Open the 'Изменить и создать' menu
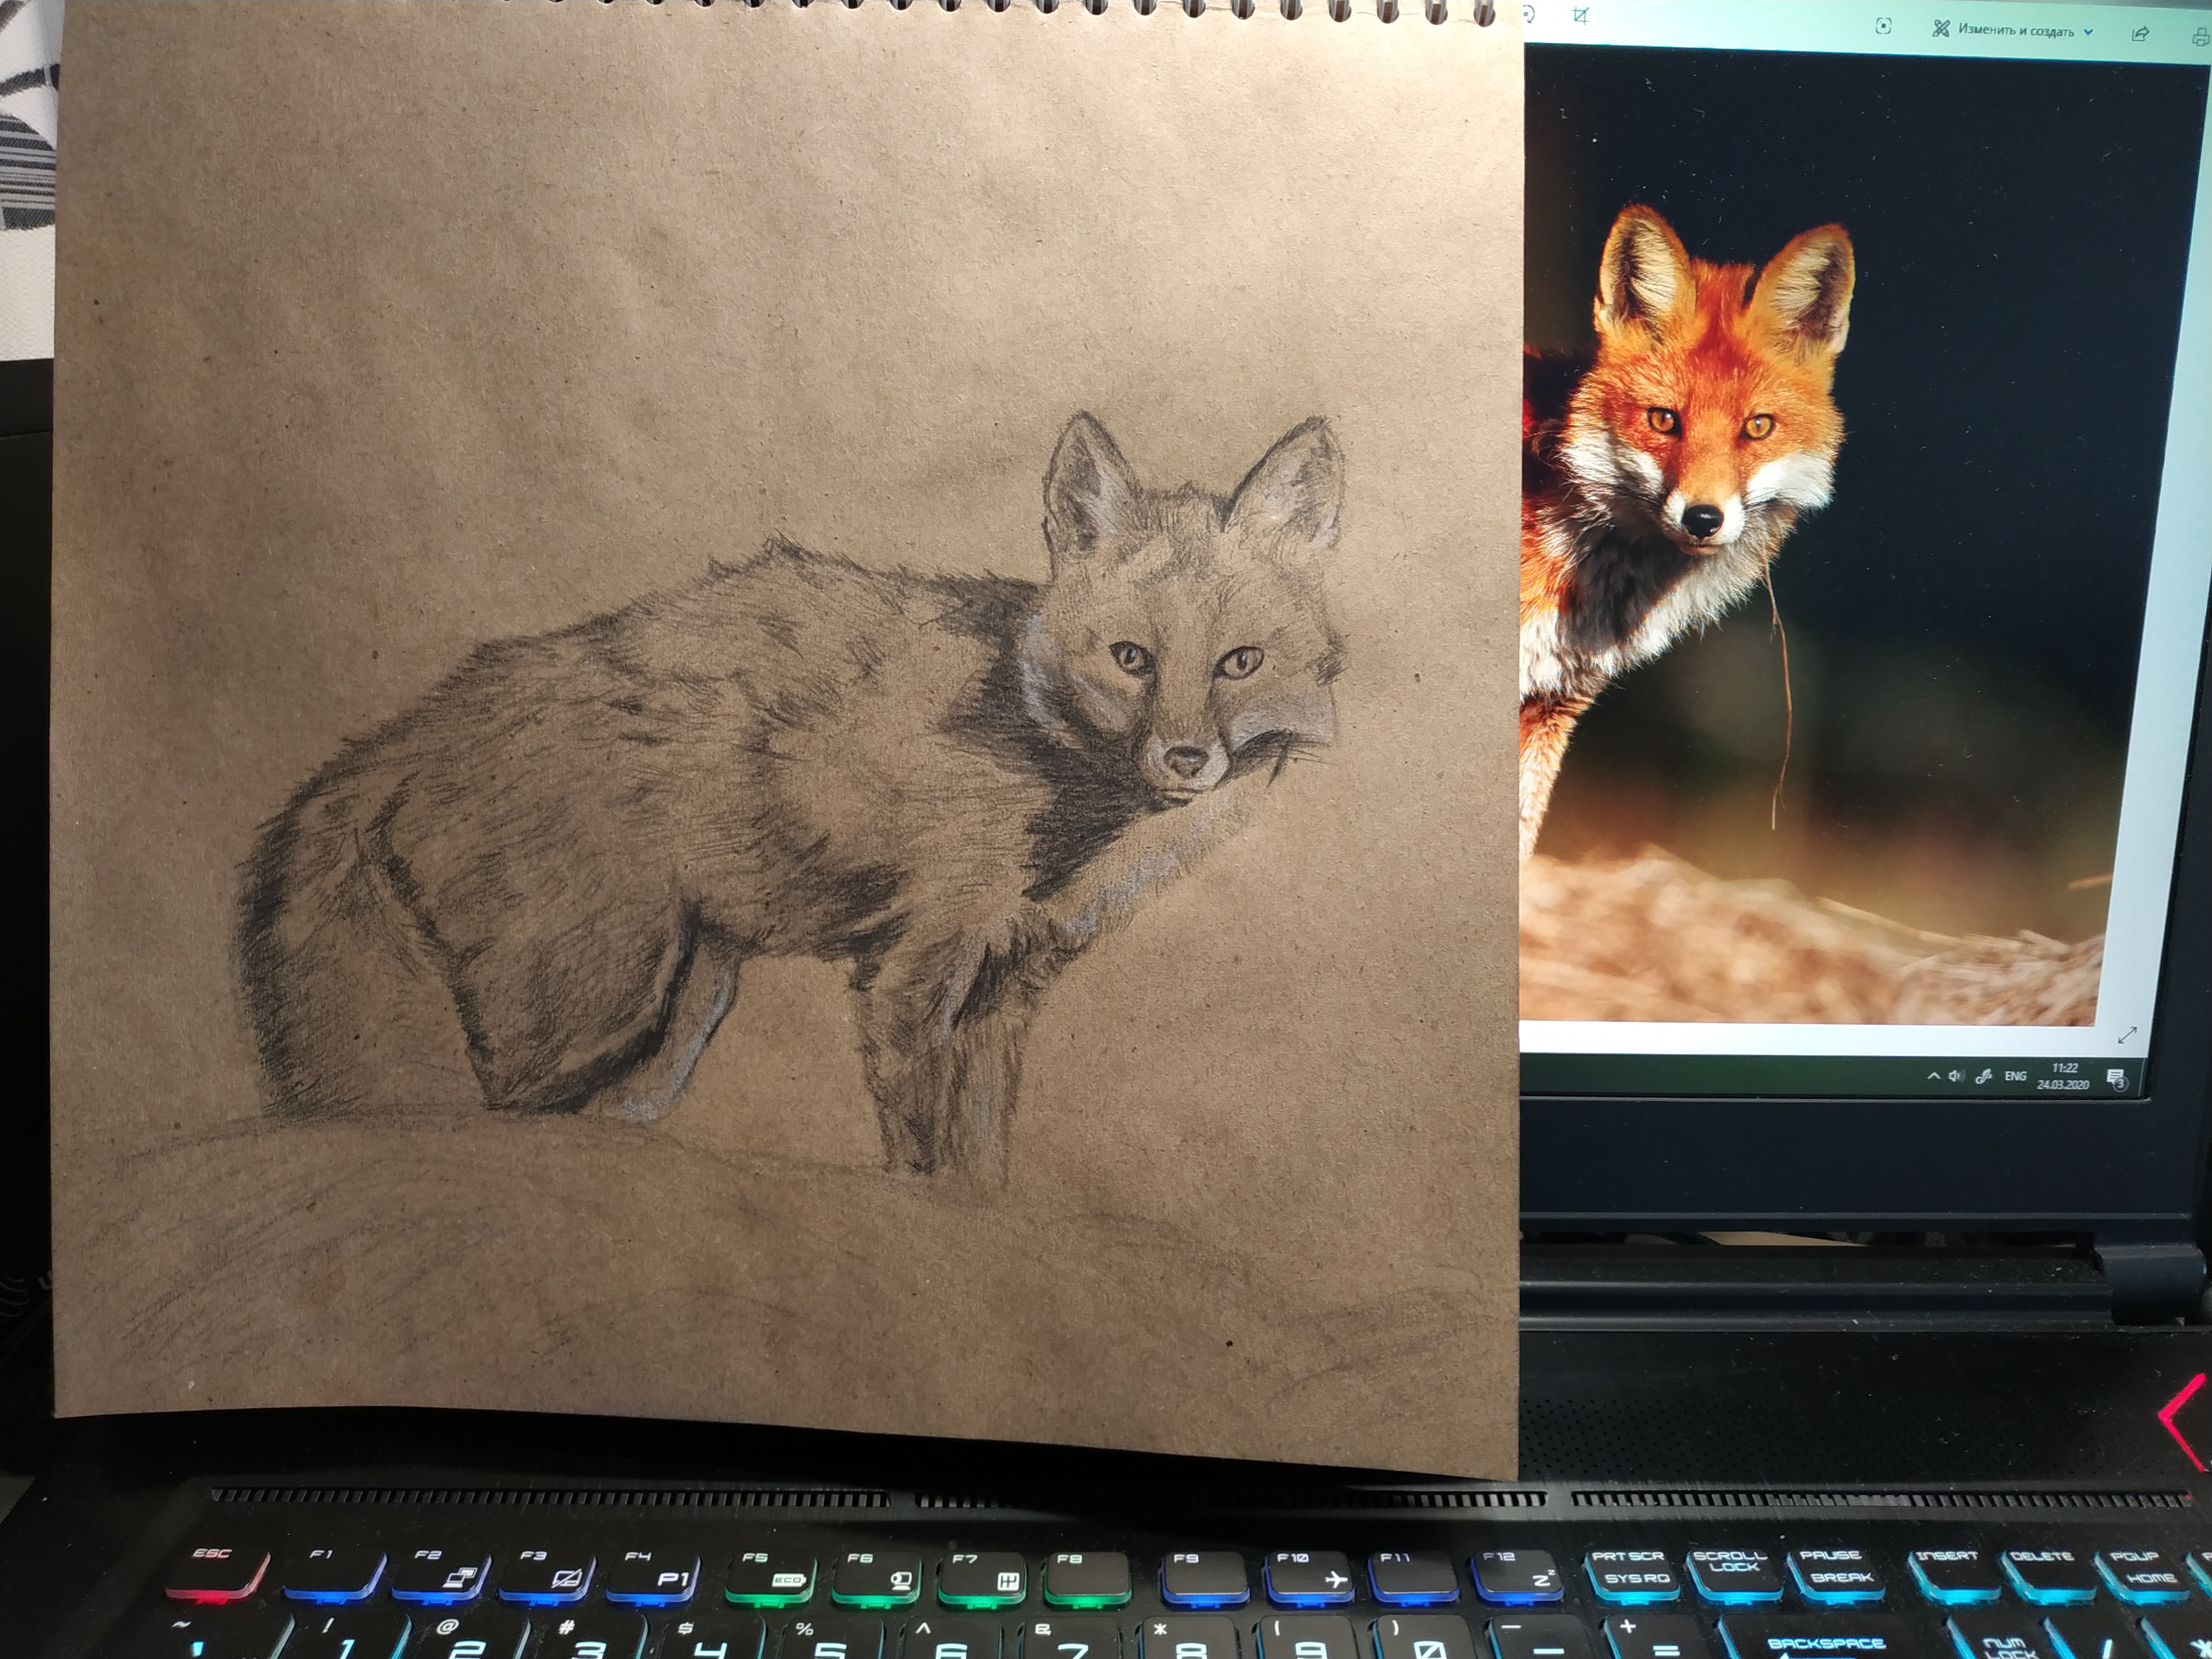This screenshot has height=1659, width=2212. click(2015, 31)
